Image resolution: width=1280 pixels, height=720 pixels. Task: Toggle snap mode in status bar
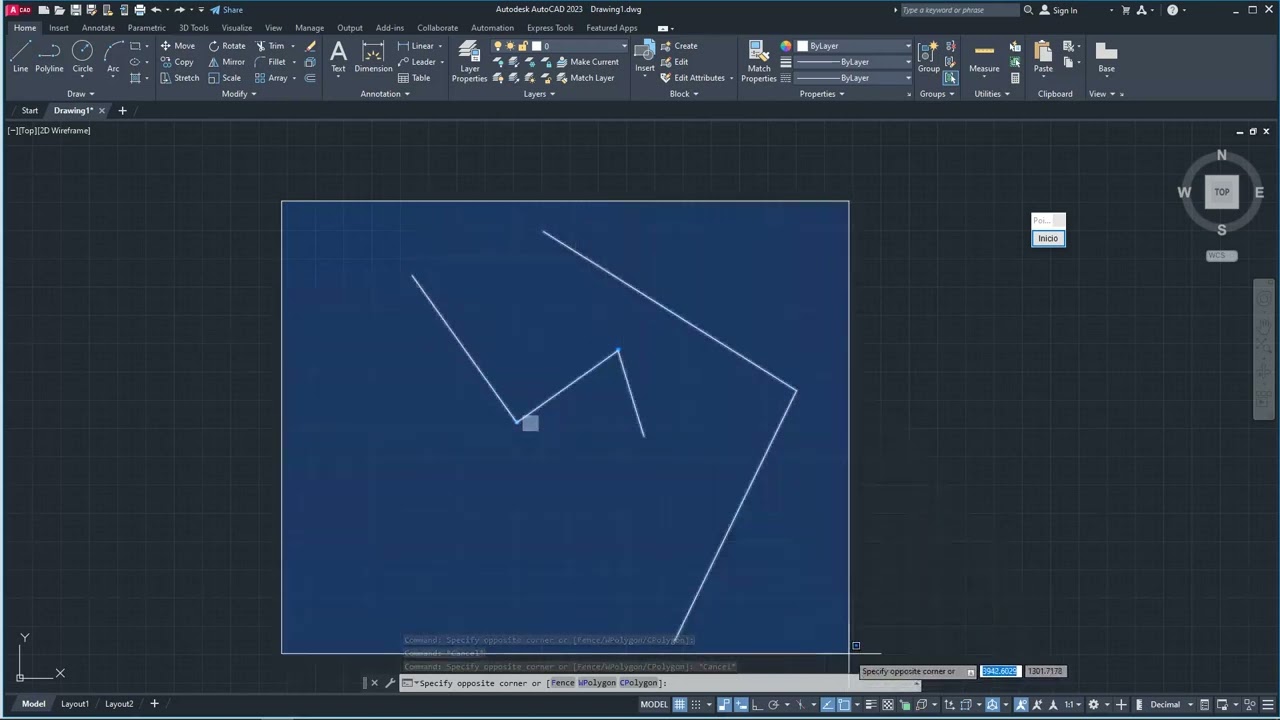[696, 705]
